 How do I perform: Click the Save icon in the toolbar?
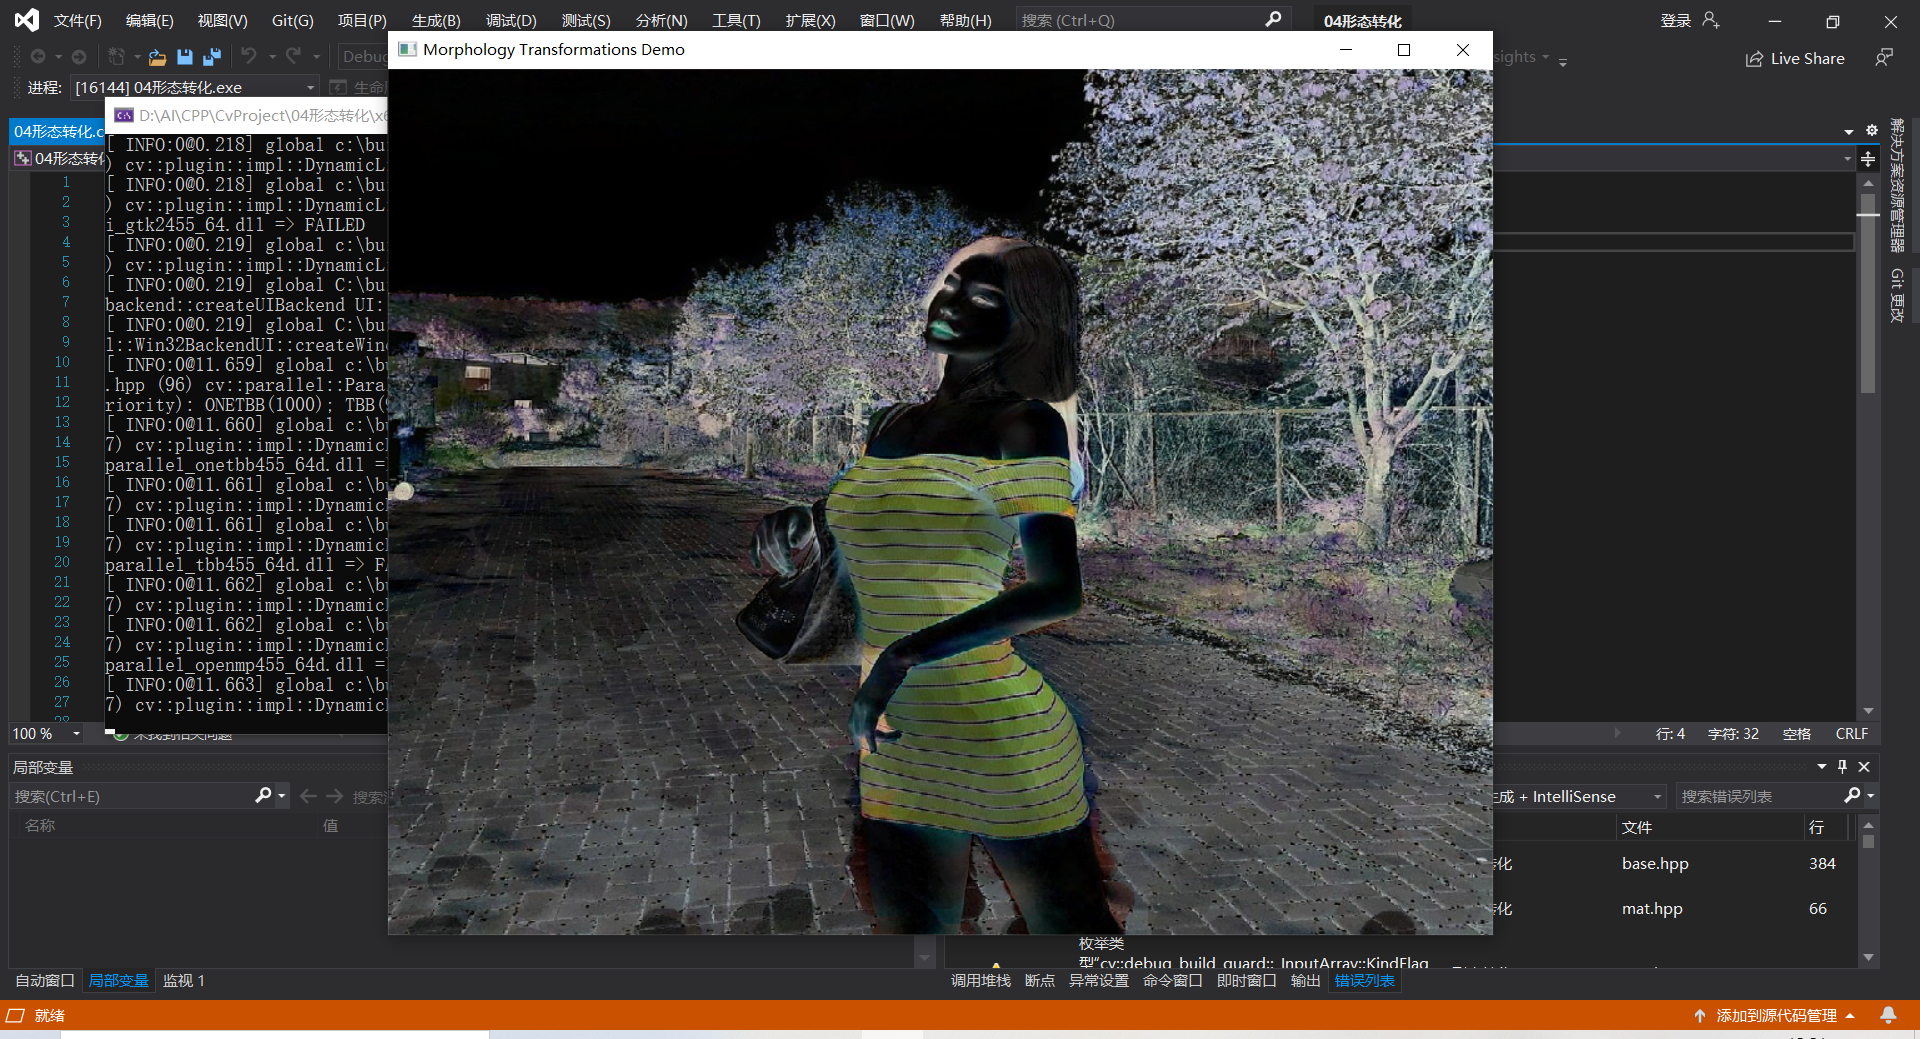pyautogui.click(x=184, y=57)
